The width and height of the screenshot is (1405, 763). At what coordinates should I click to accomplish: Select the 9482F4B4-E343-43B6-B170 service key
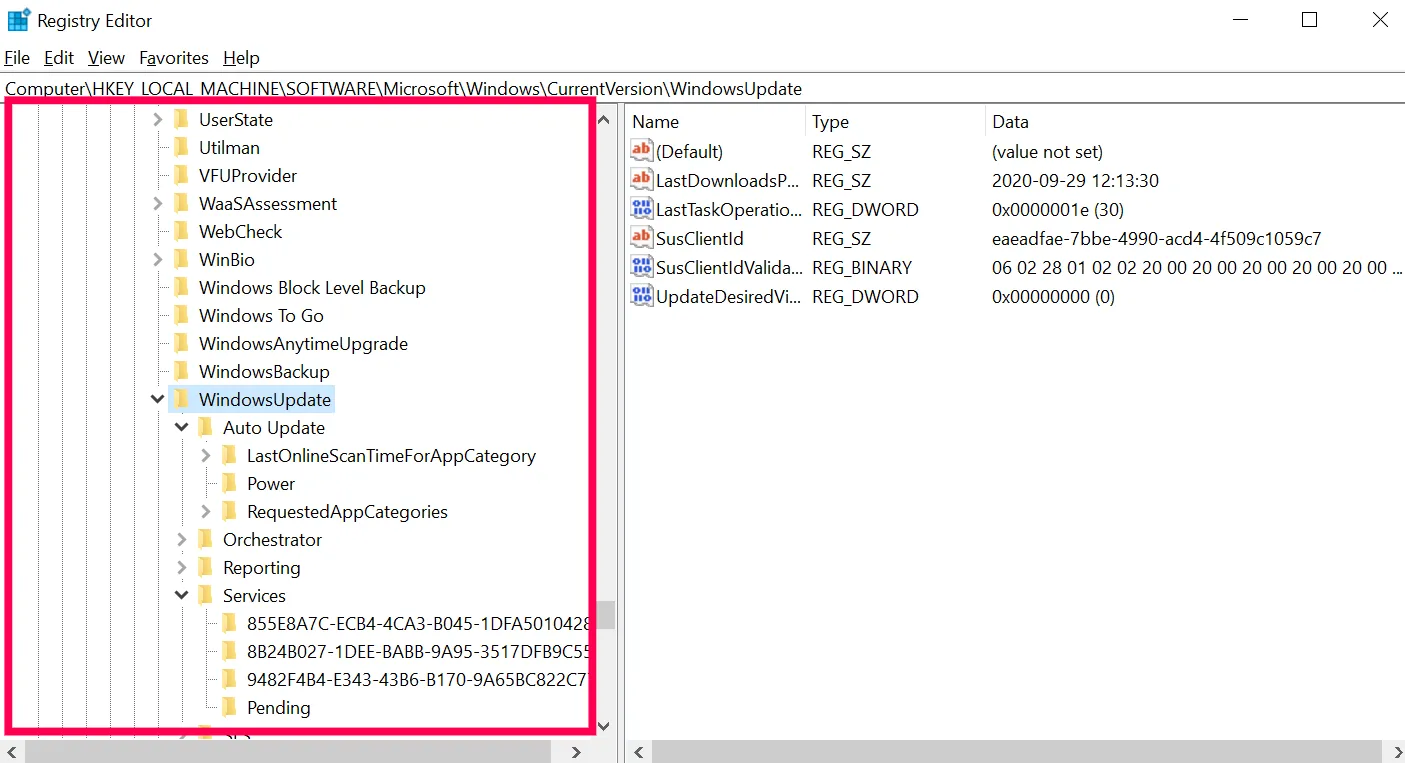tap(418, 680)
